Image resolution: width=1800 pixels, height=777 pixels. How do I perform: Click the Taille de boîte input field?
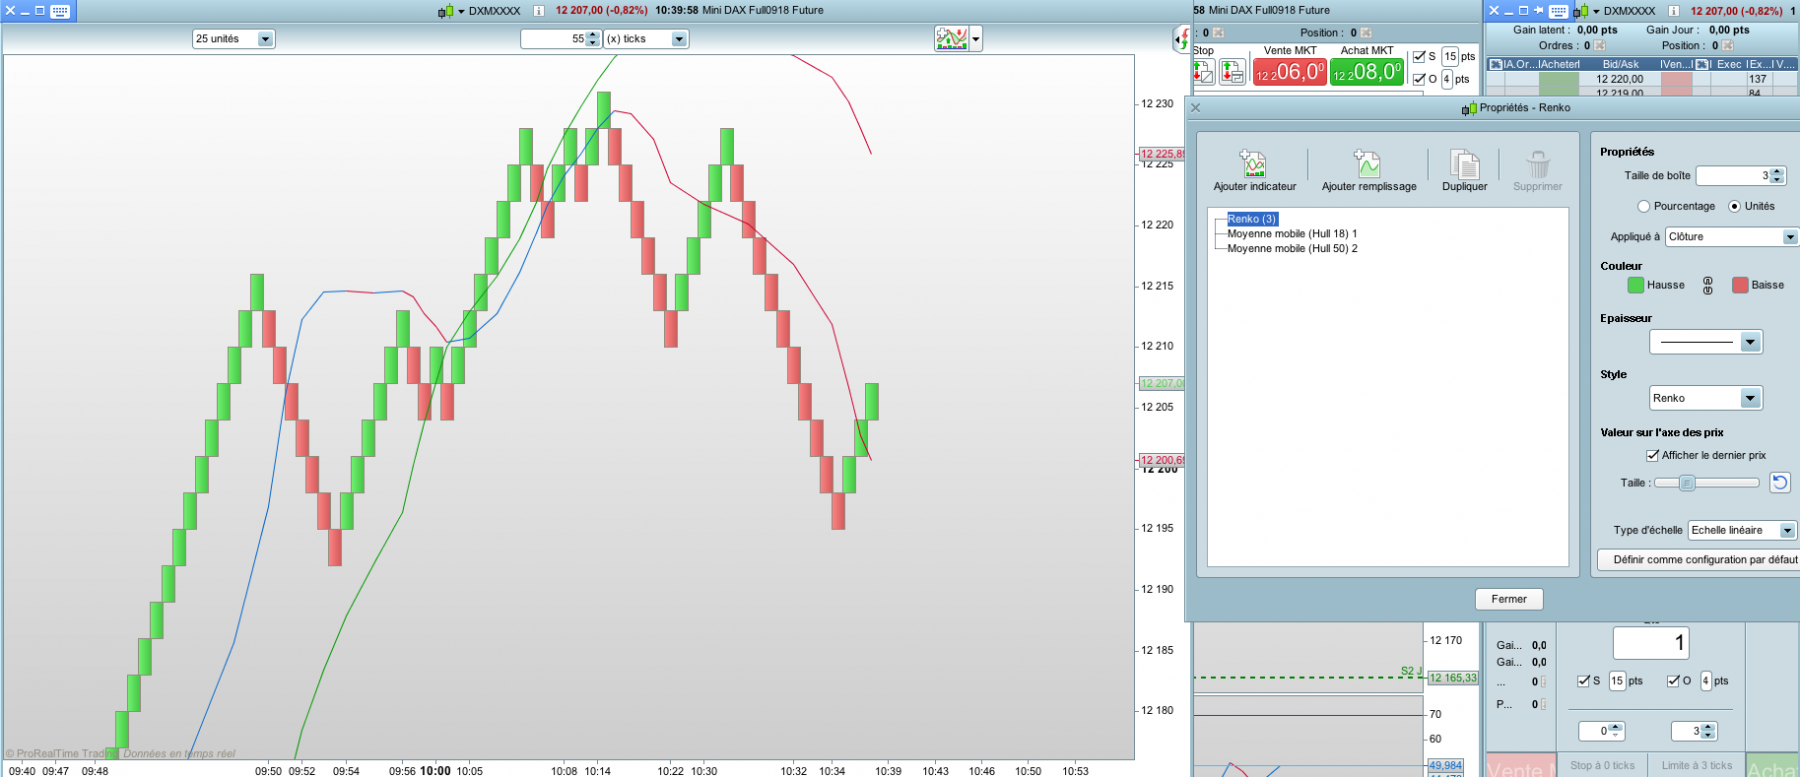point(1734,176)
